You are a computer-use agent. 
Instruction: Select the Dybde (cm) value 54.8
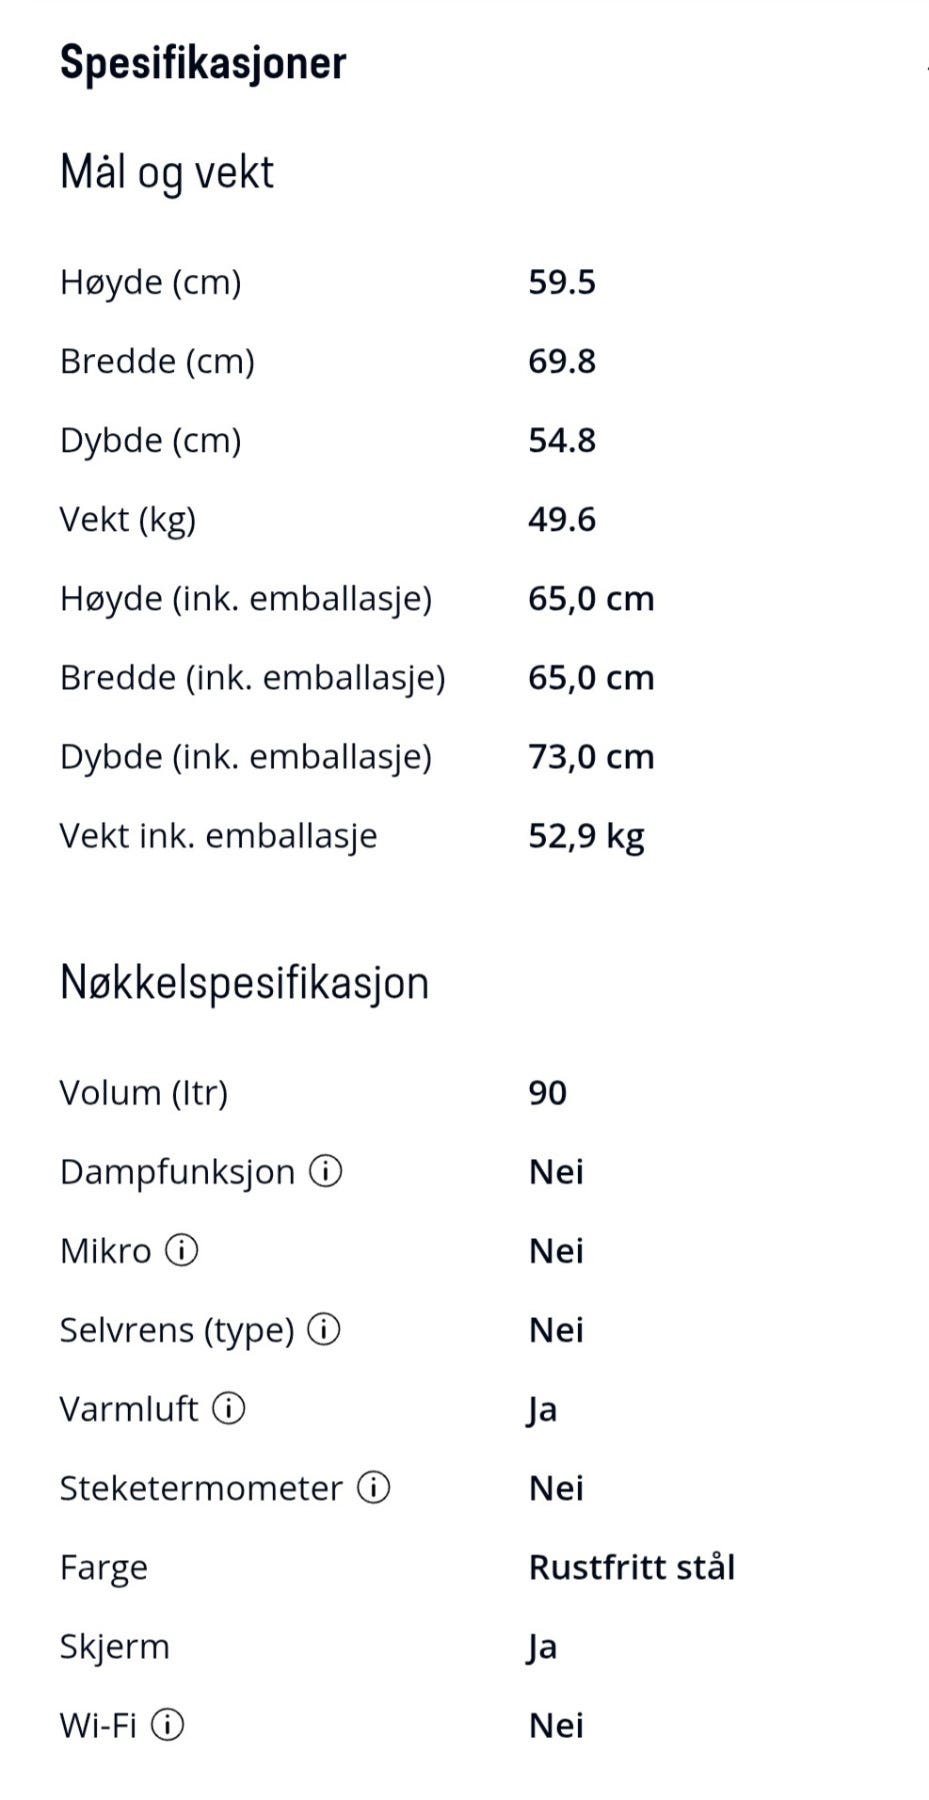click(x=562, y=440)
